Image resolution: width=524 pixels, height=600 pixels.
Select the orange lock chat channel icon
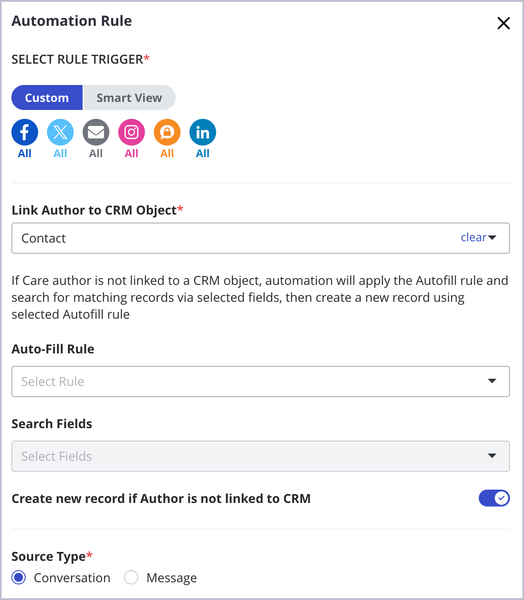click(167, 132)
